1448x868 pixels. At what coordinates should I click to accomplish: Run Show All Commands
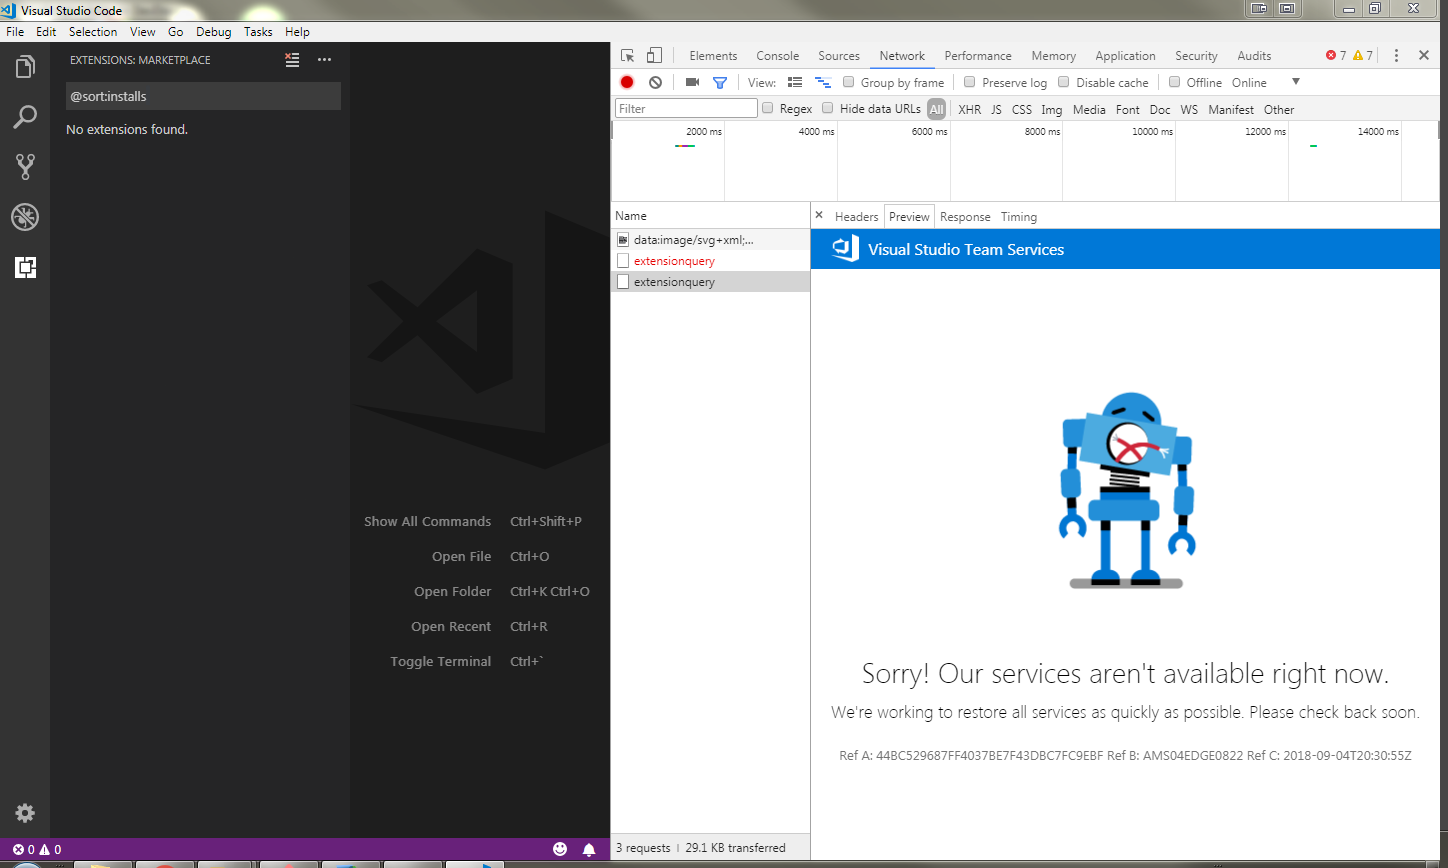427,521
